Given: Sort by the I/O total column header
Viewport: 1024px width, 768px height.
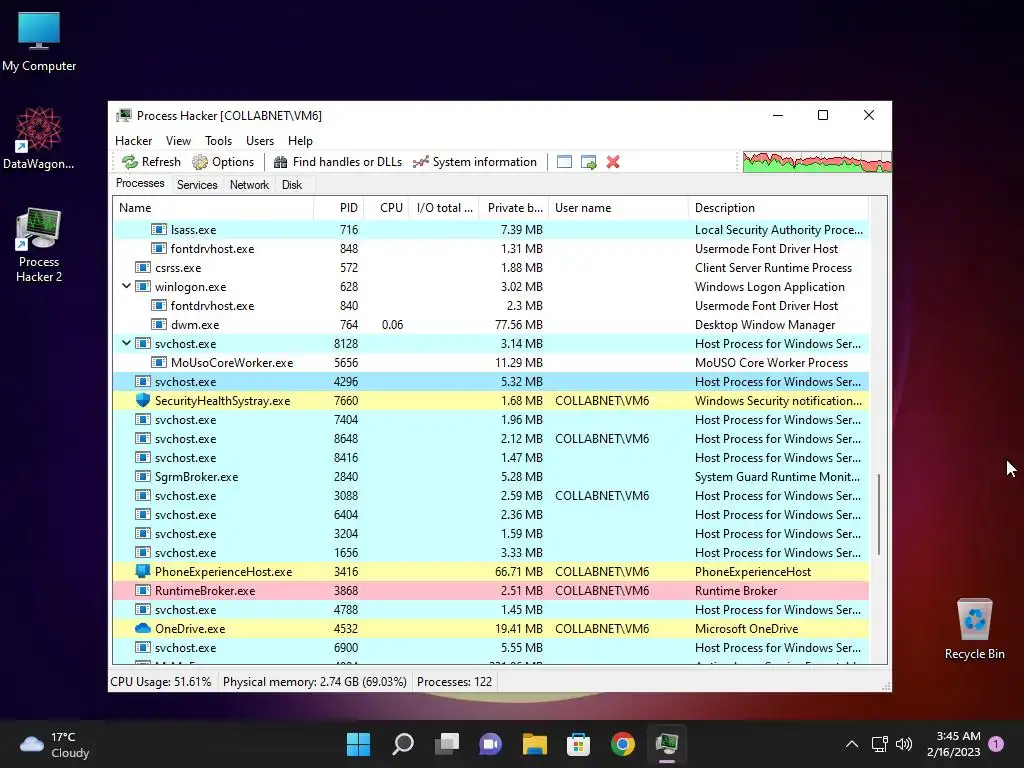Looking at the screenshot, I should 443,208.
